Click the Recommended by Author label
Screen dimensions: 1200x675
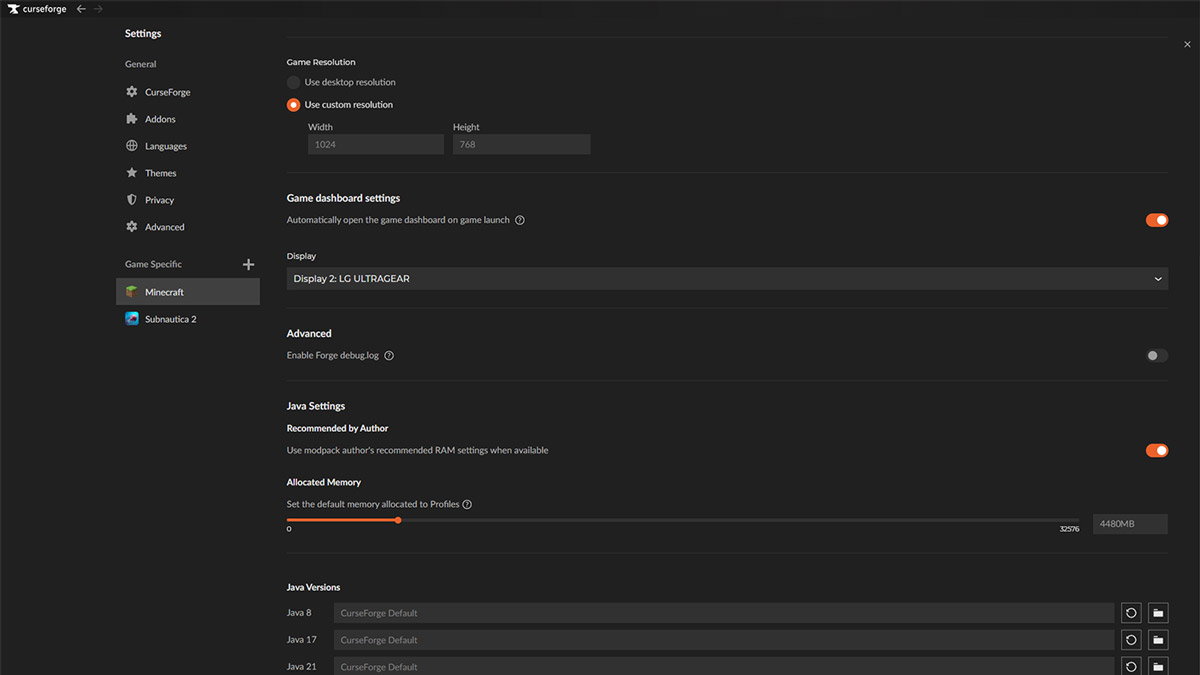[337, 428]
